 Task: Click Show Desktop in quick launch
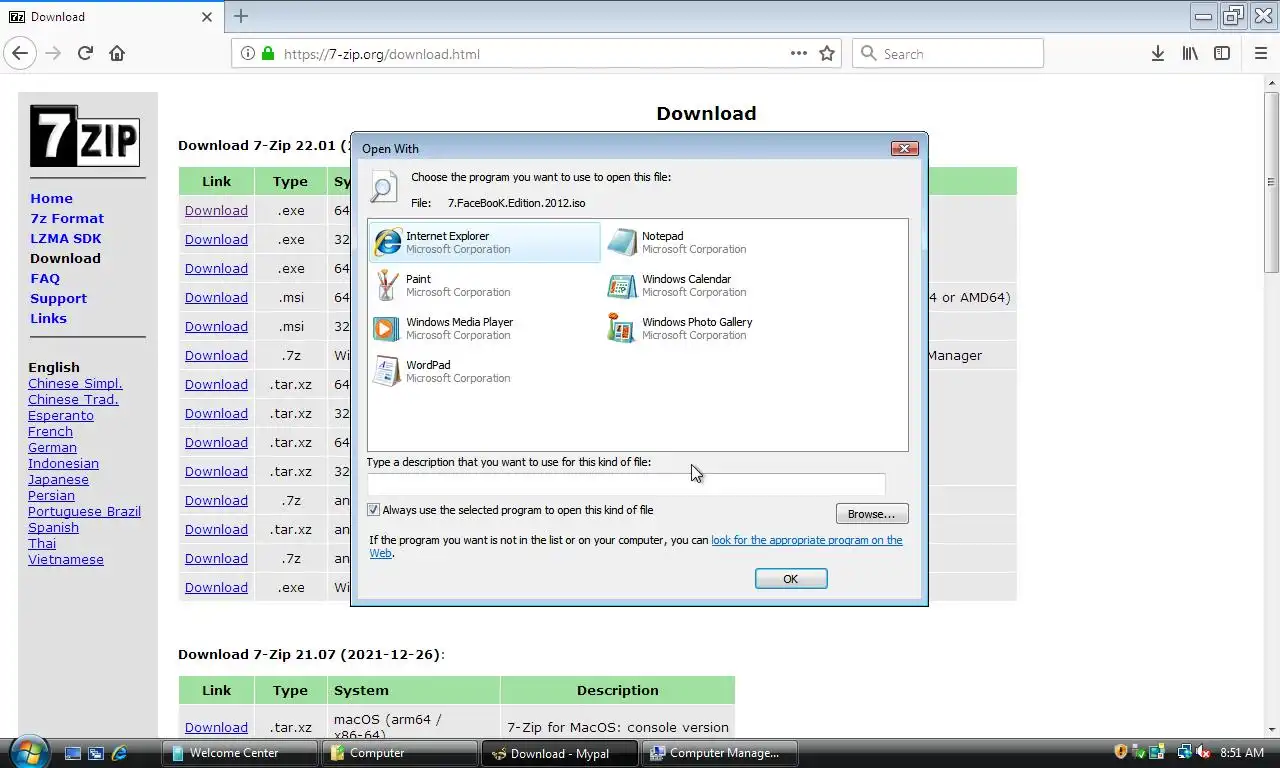pyautogui.click(x=72, y=753)
